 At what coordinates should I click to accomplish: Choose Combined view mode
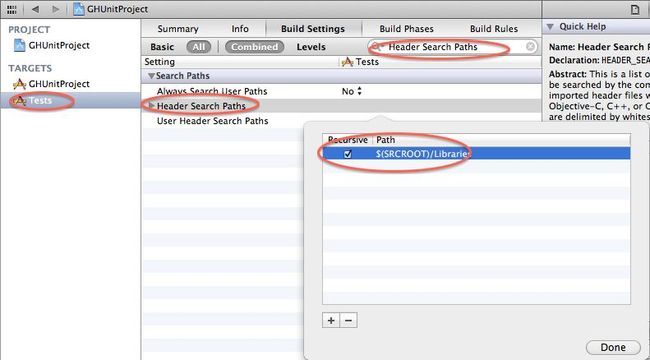point(255,47)
